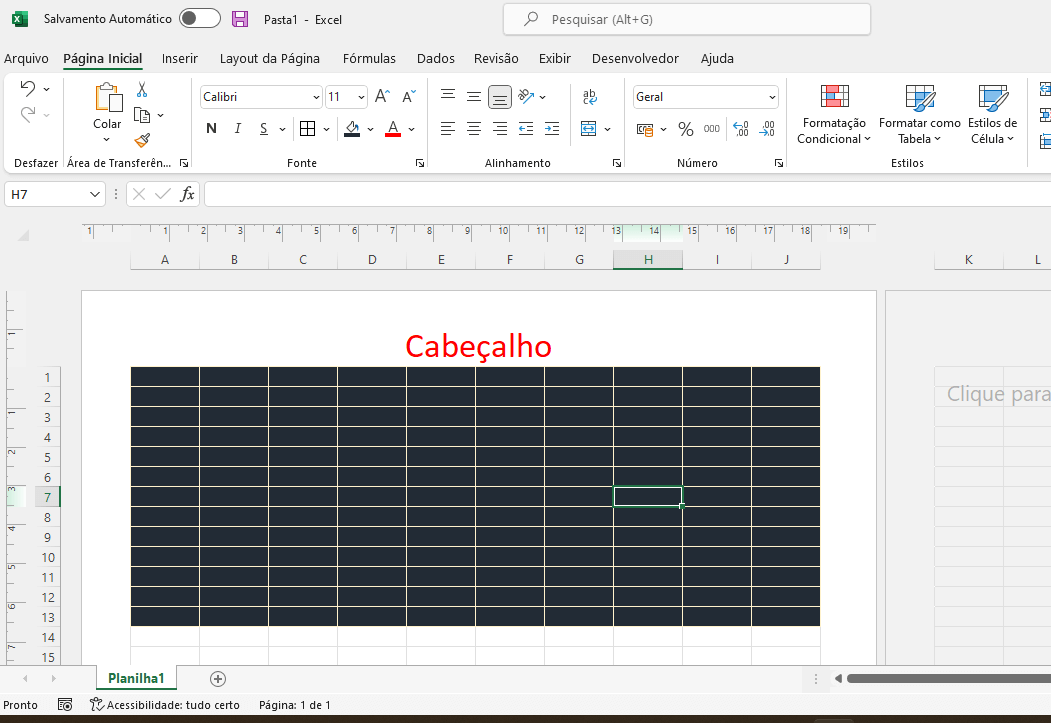
Task: Open the Arquivo menu
Action: (x=26, y=58)
